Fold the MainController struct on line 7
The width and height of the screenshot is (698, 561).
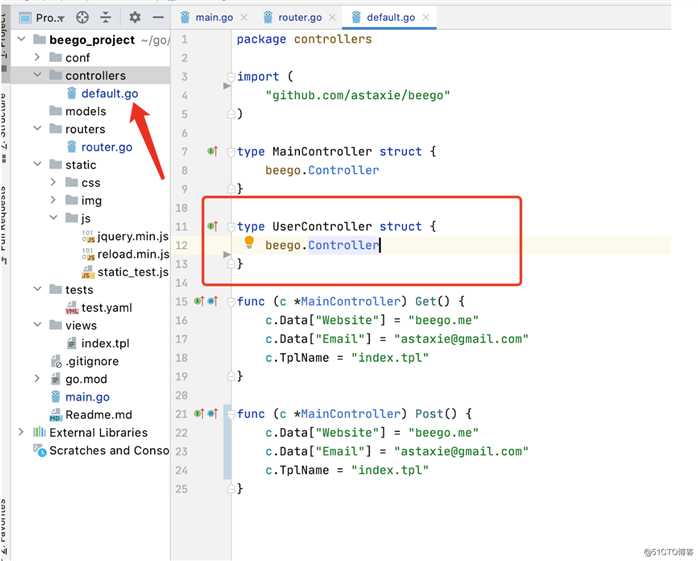point(231,152)
